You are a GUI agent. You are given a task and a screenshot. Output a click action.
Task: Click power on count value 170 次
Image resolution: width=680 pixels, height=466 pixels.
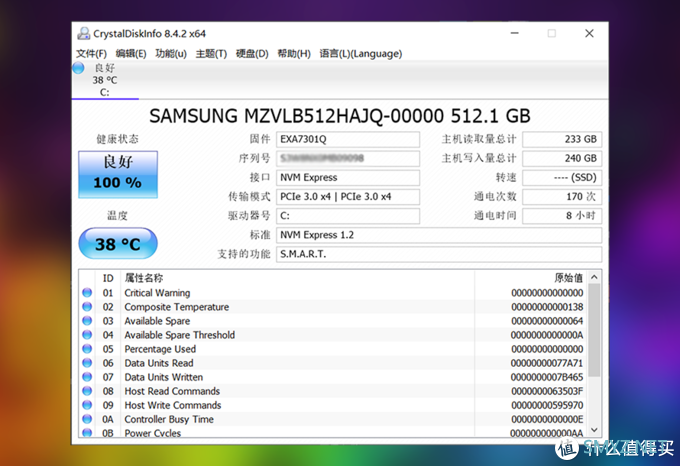[562, 196]
